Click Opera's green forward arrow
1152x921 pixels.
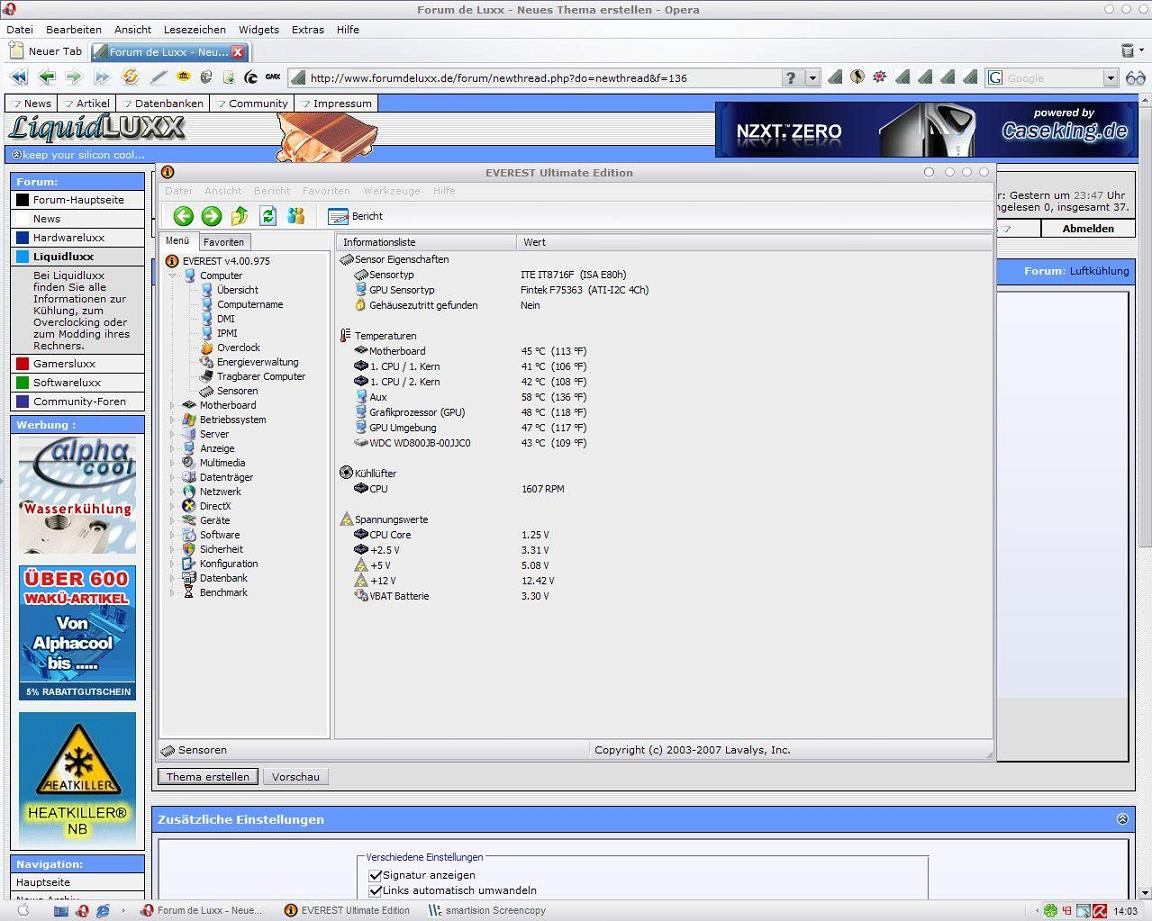pyautogui.click(x=73, y=77)
